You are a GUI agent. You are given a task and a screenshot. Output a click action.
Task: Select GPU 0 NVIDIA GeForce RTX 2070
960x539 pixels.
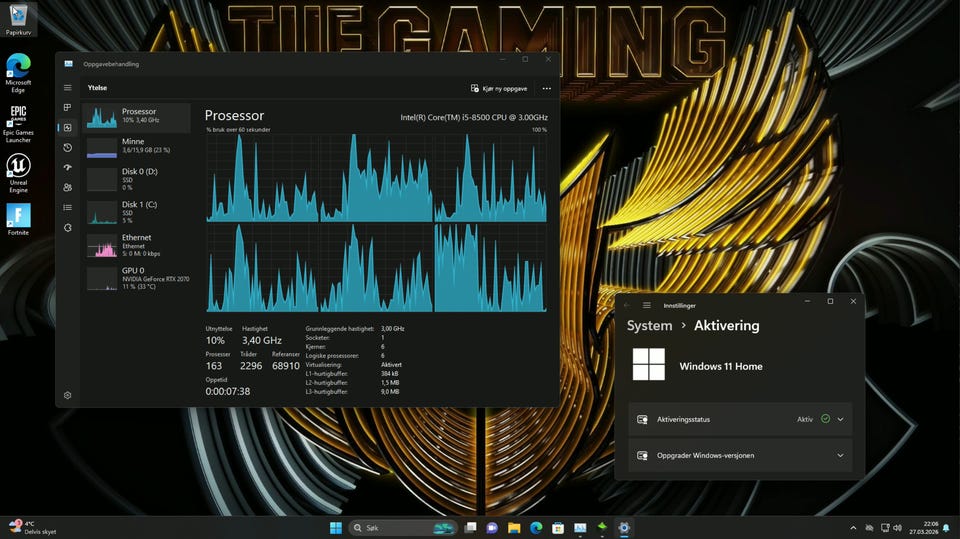138,278
